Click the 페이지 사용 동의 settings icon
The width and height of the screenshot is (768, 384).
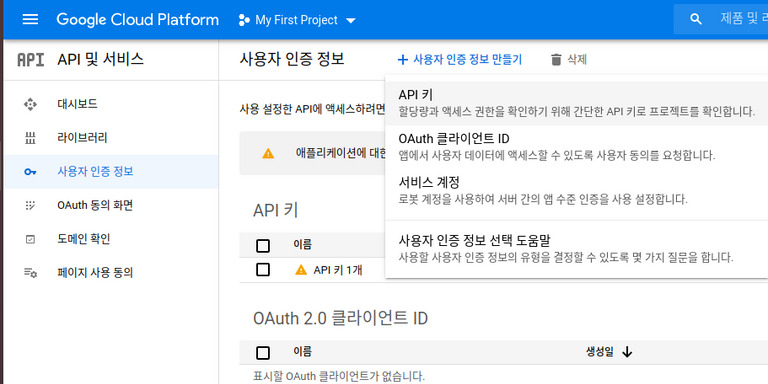click(30, 273)
